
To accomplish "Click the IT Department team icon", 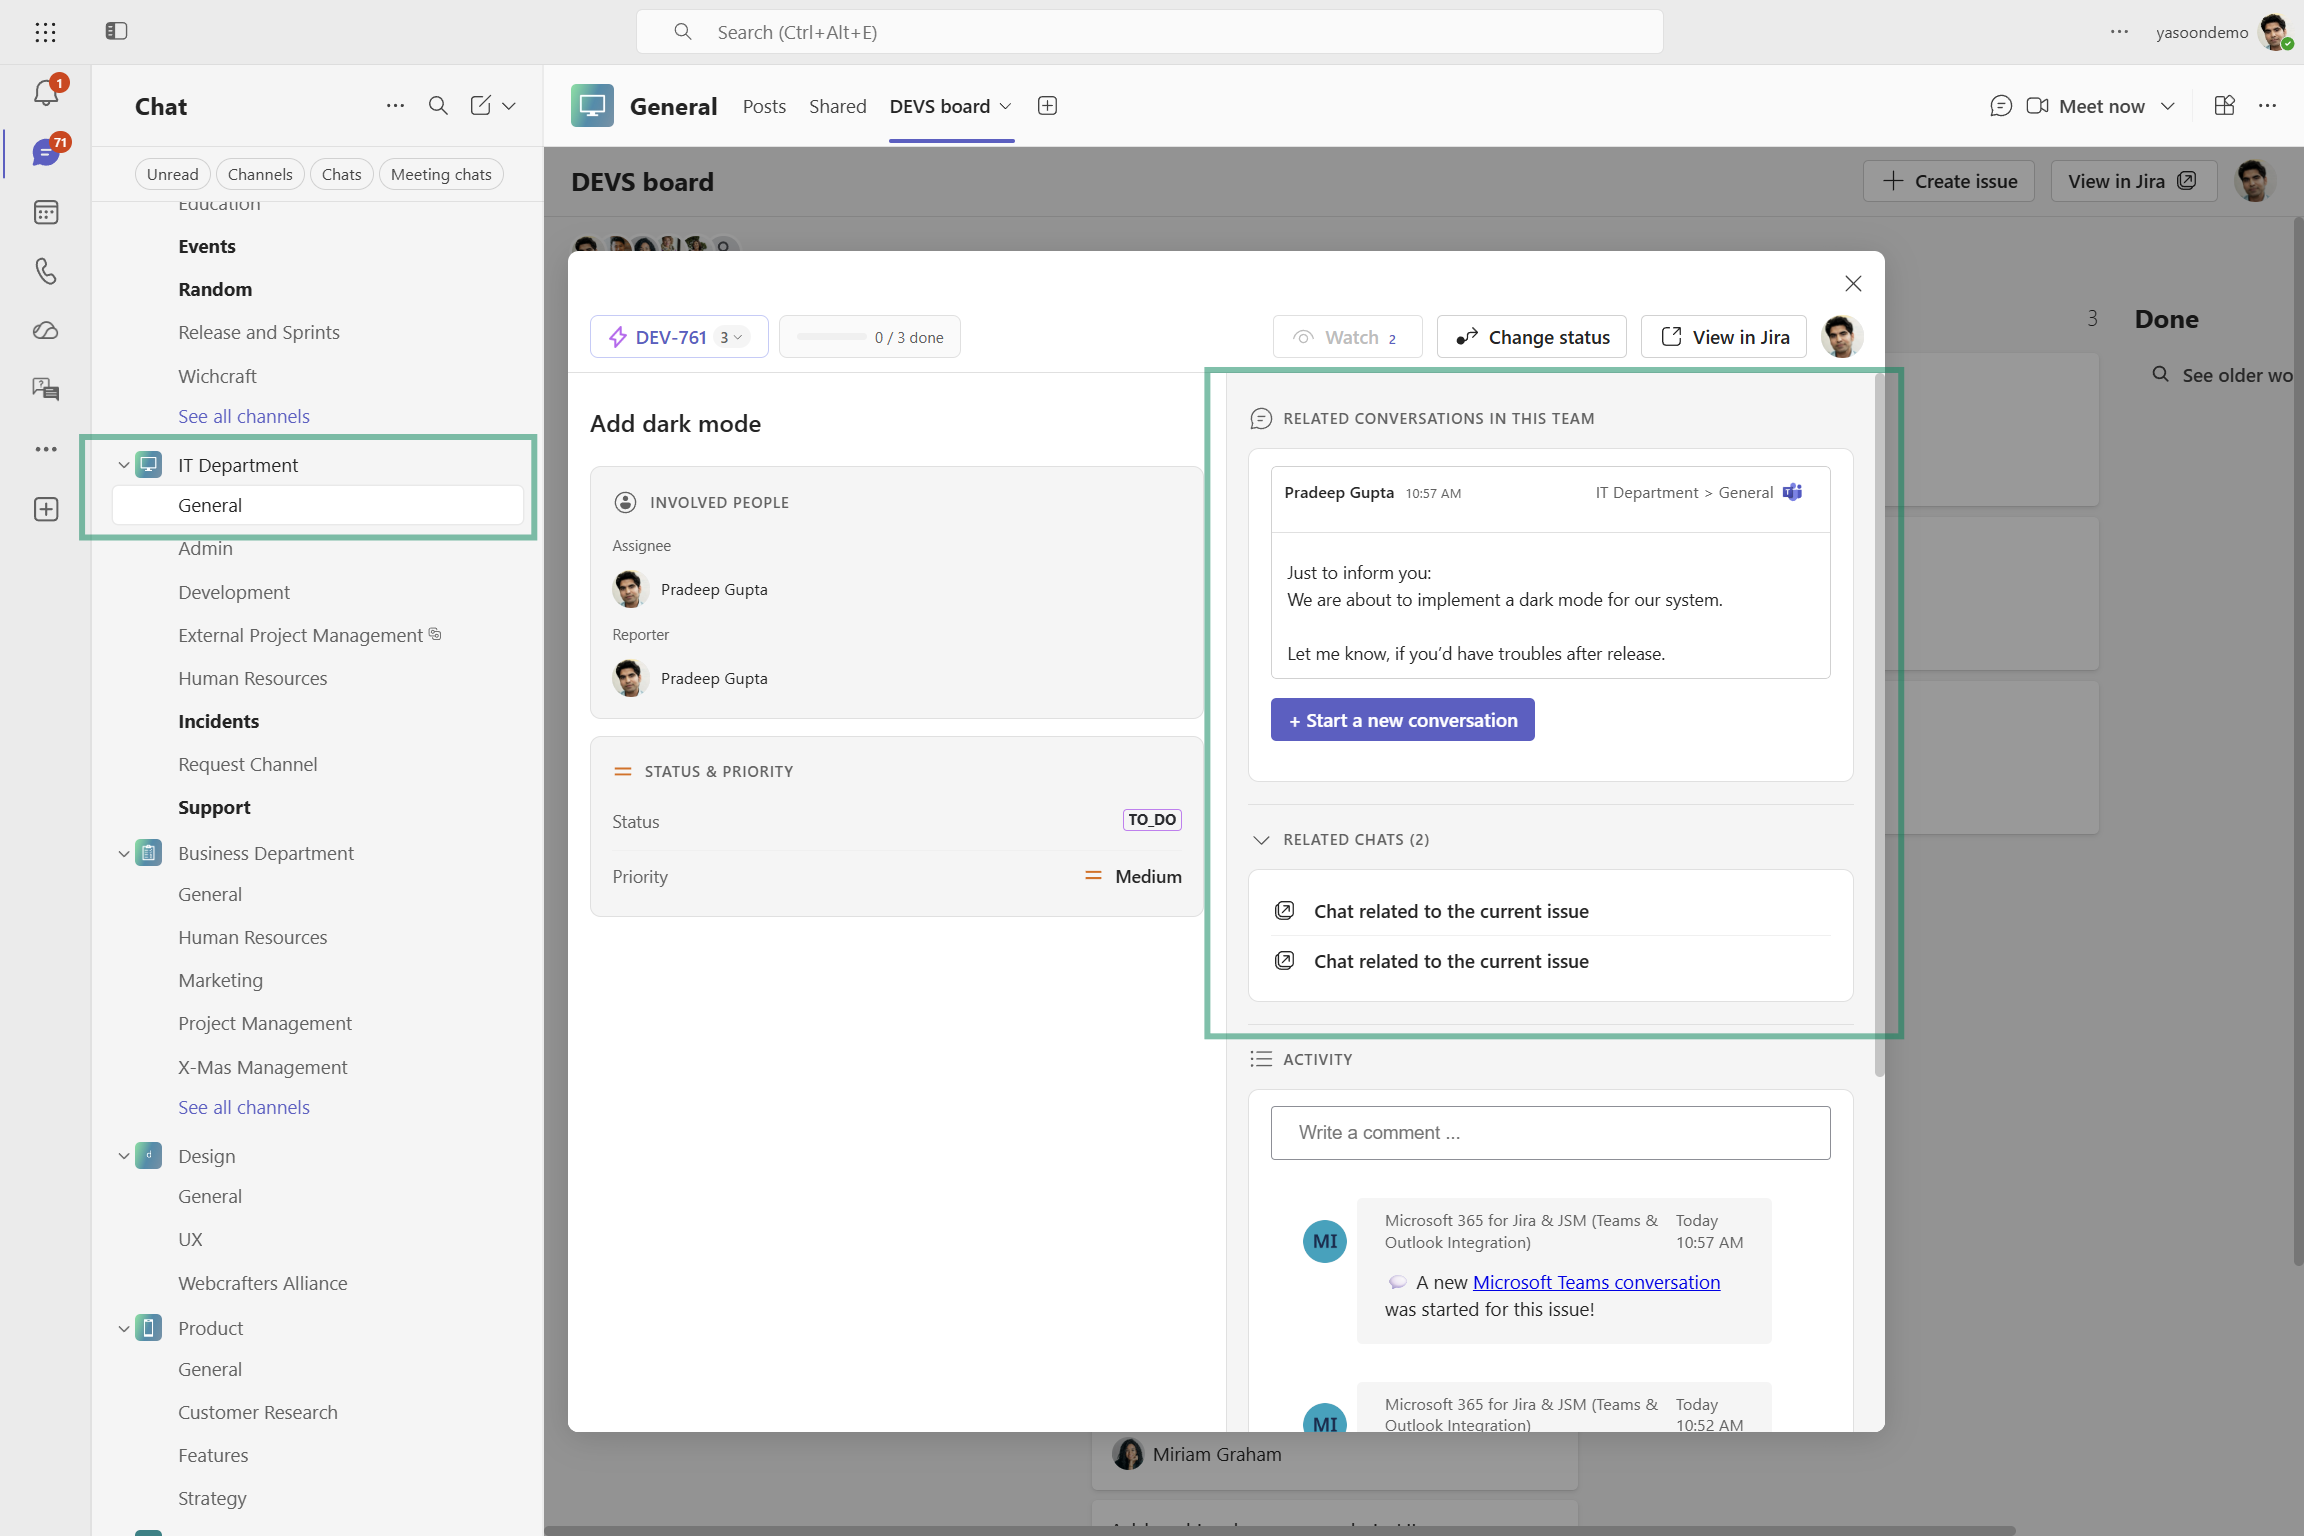I will pos(149,464).
